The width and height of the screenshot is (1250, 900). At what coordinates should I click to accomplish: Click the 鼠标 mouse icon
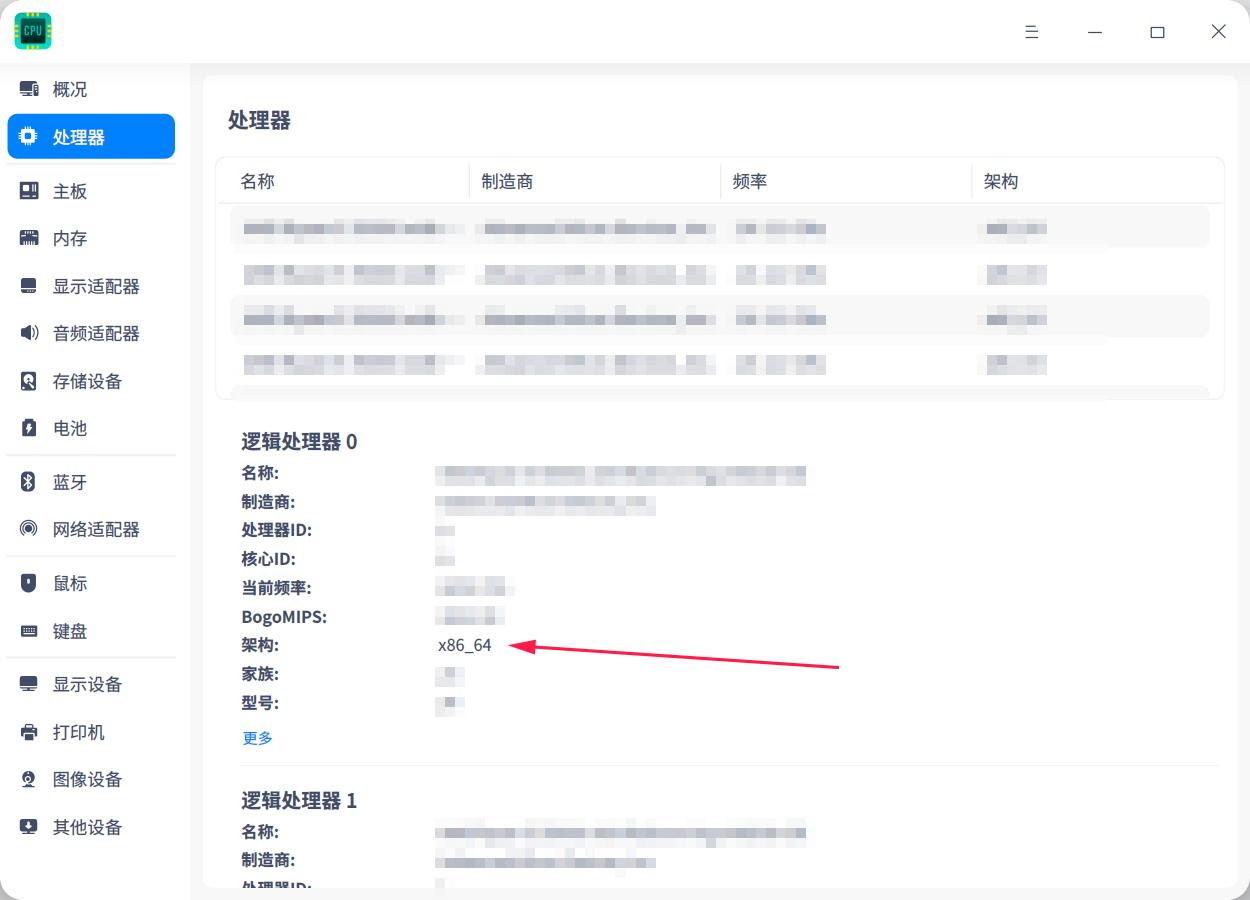point(28,583)
